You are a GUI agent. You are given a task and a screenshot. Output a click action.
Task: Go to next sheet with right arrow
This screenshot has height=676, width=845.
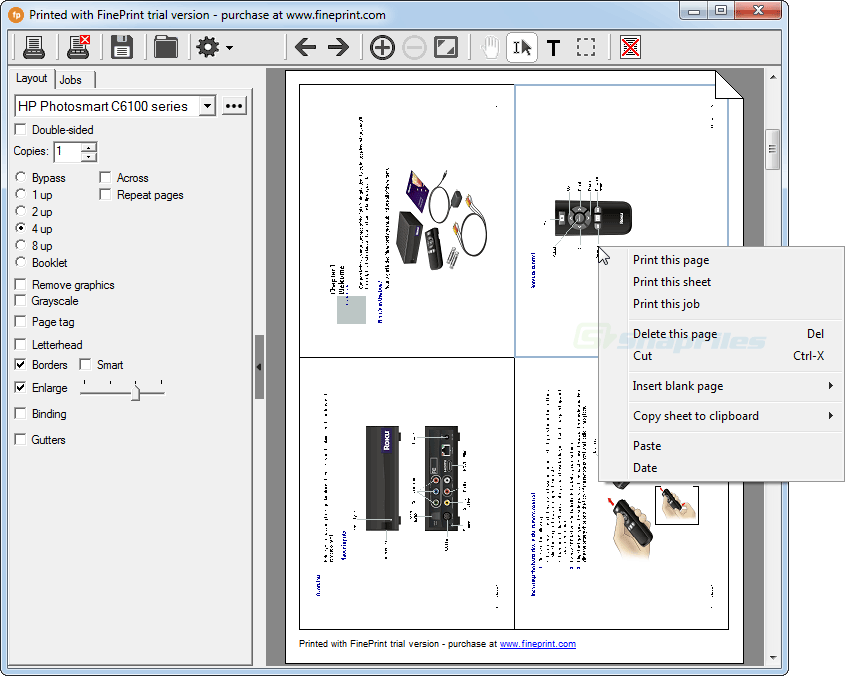click(338, 47)
